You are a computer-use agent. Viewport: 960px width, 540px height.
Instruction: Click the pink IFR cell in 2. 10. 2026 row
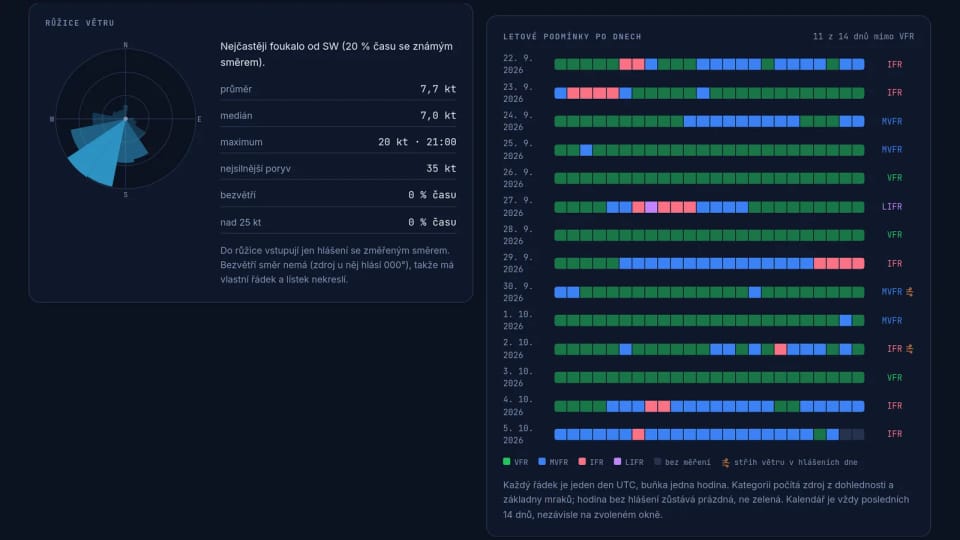[x=780, y=349]
